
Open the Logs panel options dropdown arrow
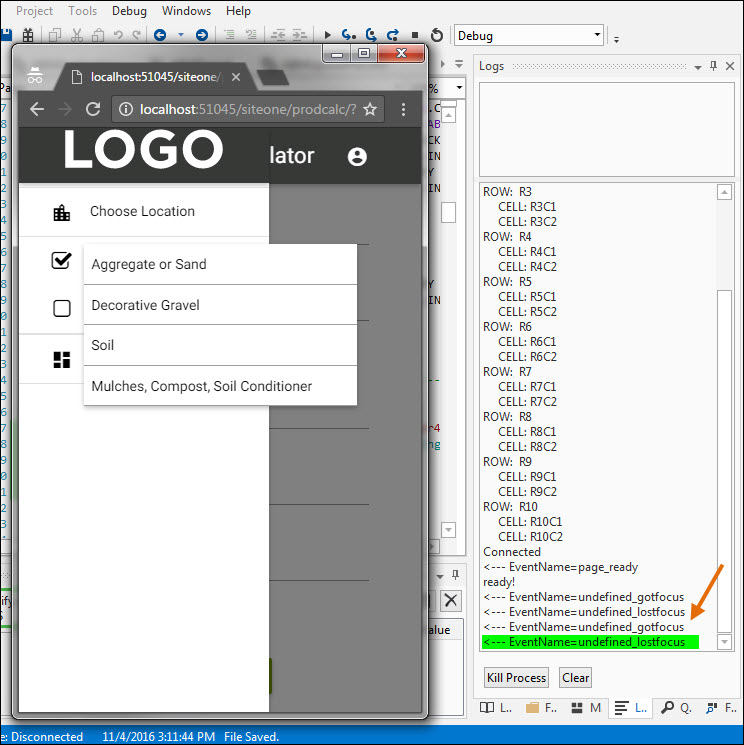click(x=698, y=67)
